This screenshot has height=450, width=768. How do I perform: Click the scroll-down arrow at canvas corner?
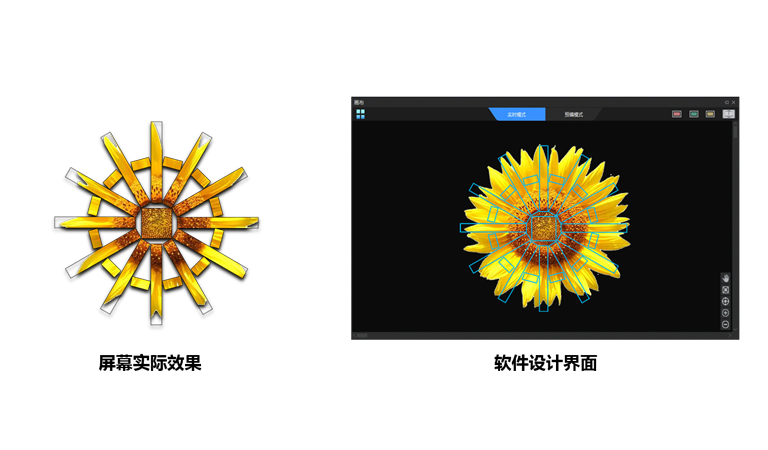tap(735, 333)
